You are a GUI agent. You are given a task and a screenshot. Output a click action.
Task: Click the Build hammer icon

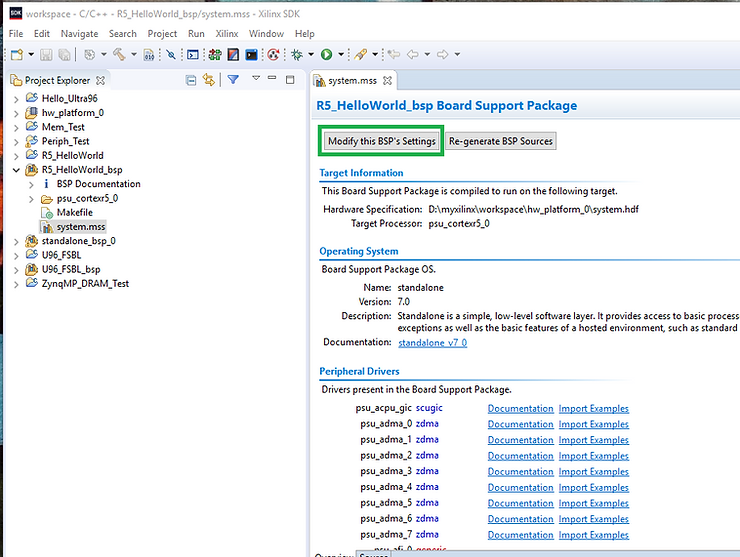[x=118, y=54]
